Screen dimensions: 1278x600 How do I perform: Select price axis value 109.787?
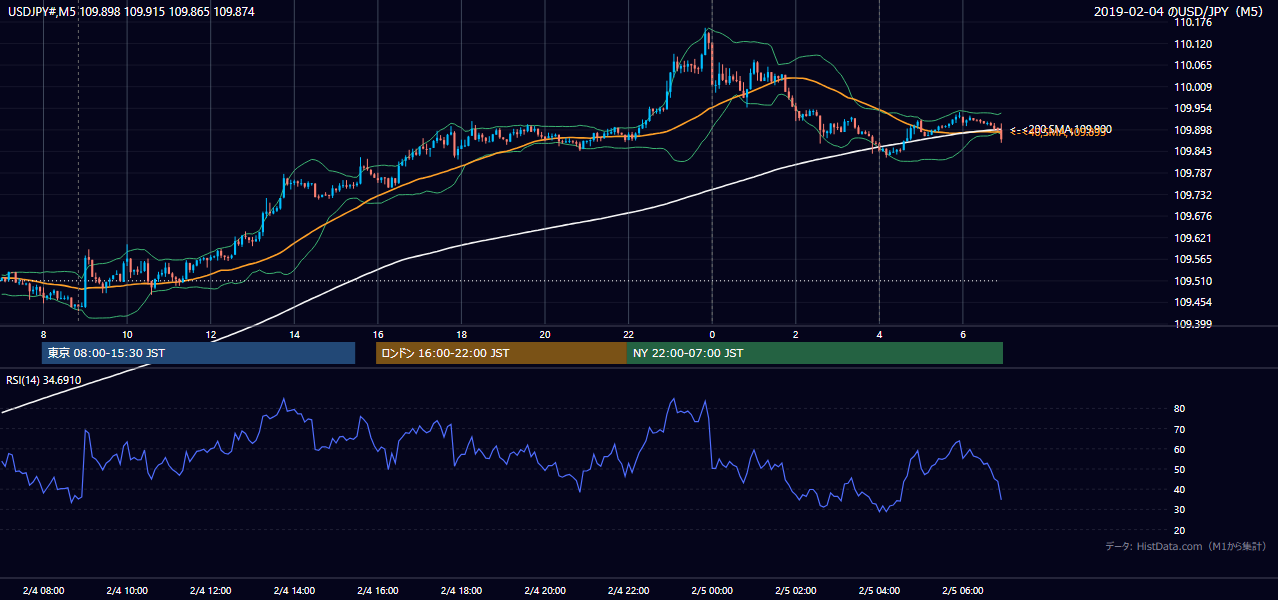[x=1194, y=173]
